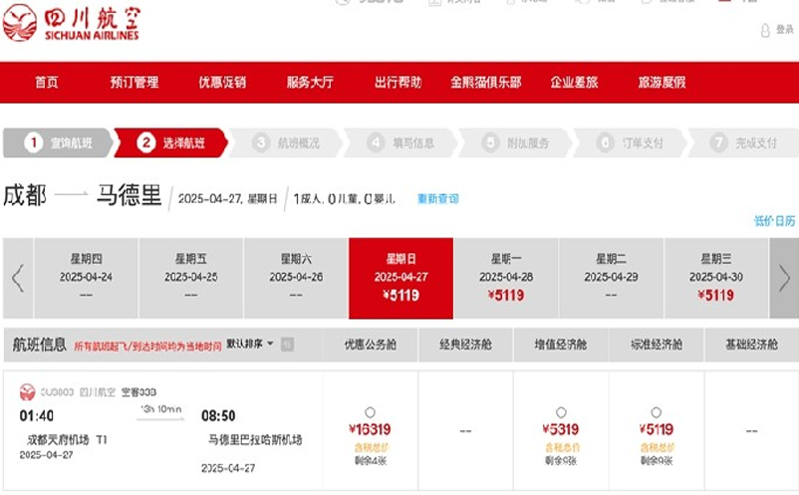Click the 基础经济舱 column header
This screenshot has height=495, width=799.
pyautogui.click(x=752, y=345)
